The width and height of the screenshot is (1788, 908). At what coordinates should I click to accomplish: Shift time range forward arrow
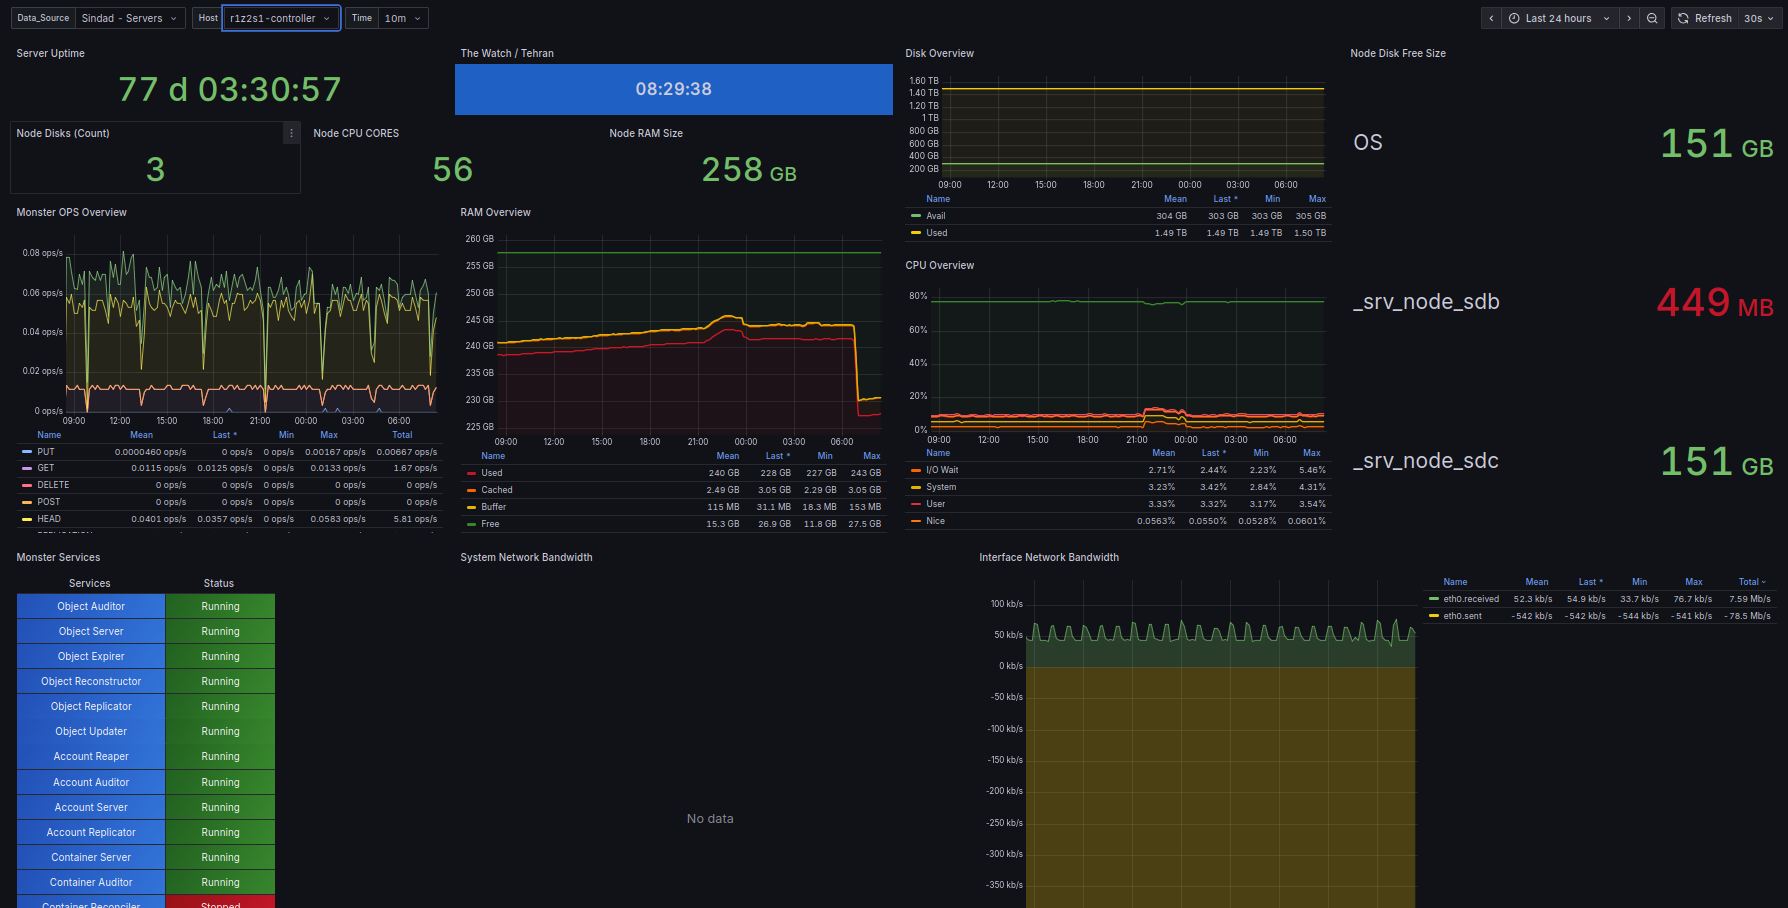[1629, 18]
